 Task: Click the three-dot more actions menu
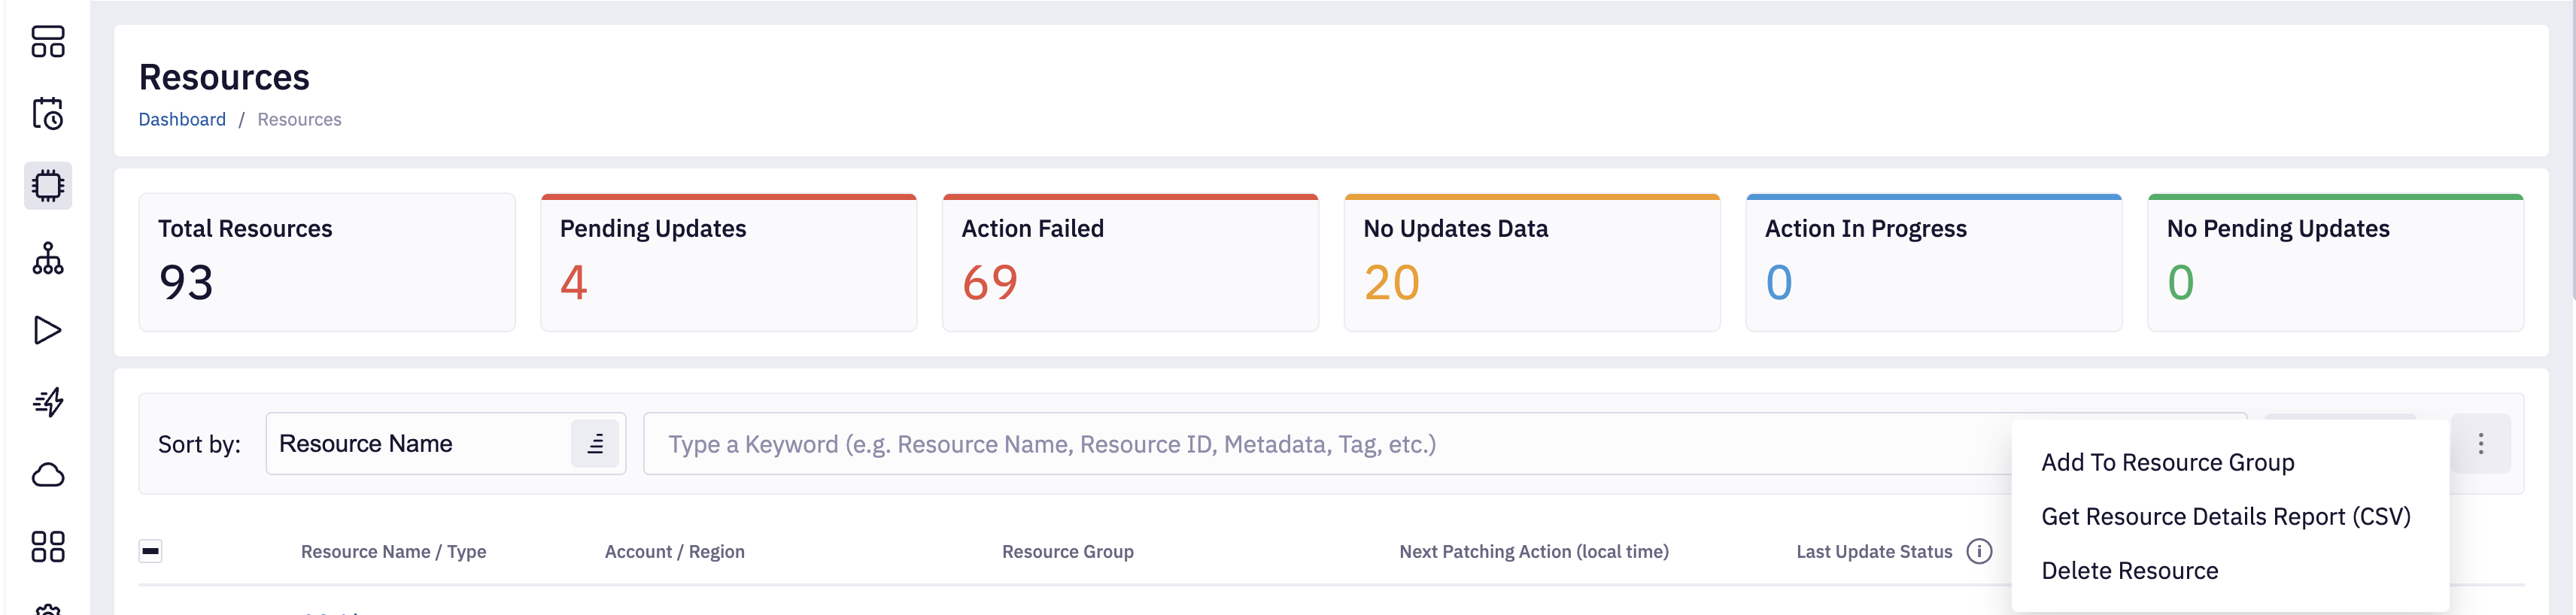2480,444
